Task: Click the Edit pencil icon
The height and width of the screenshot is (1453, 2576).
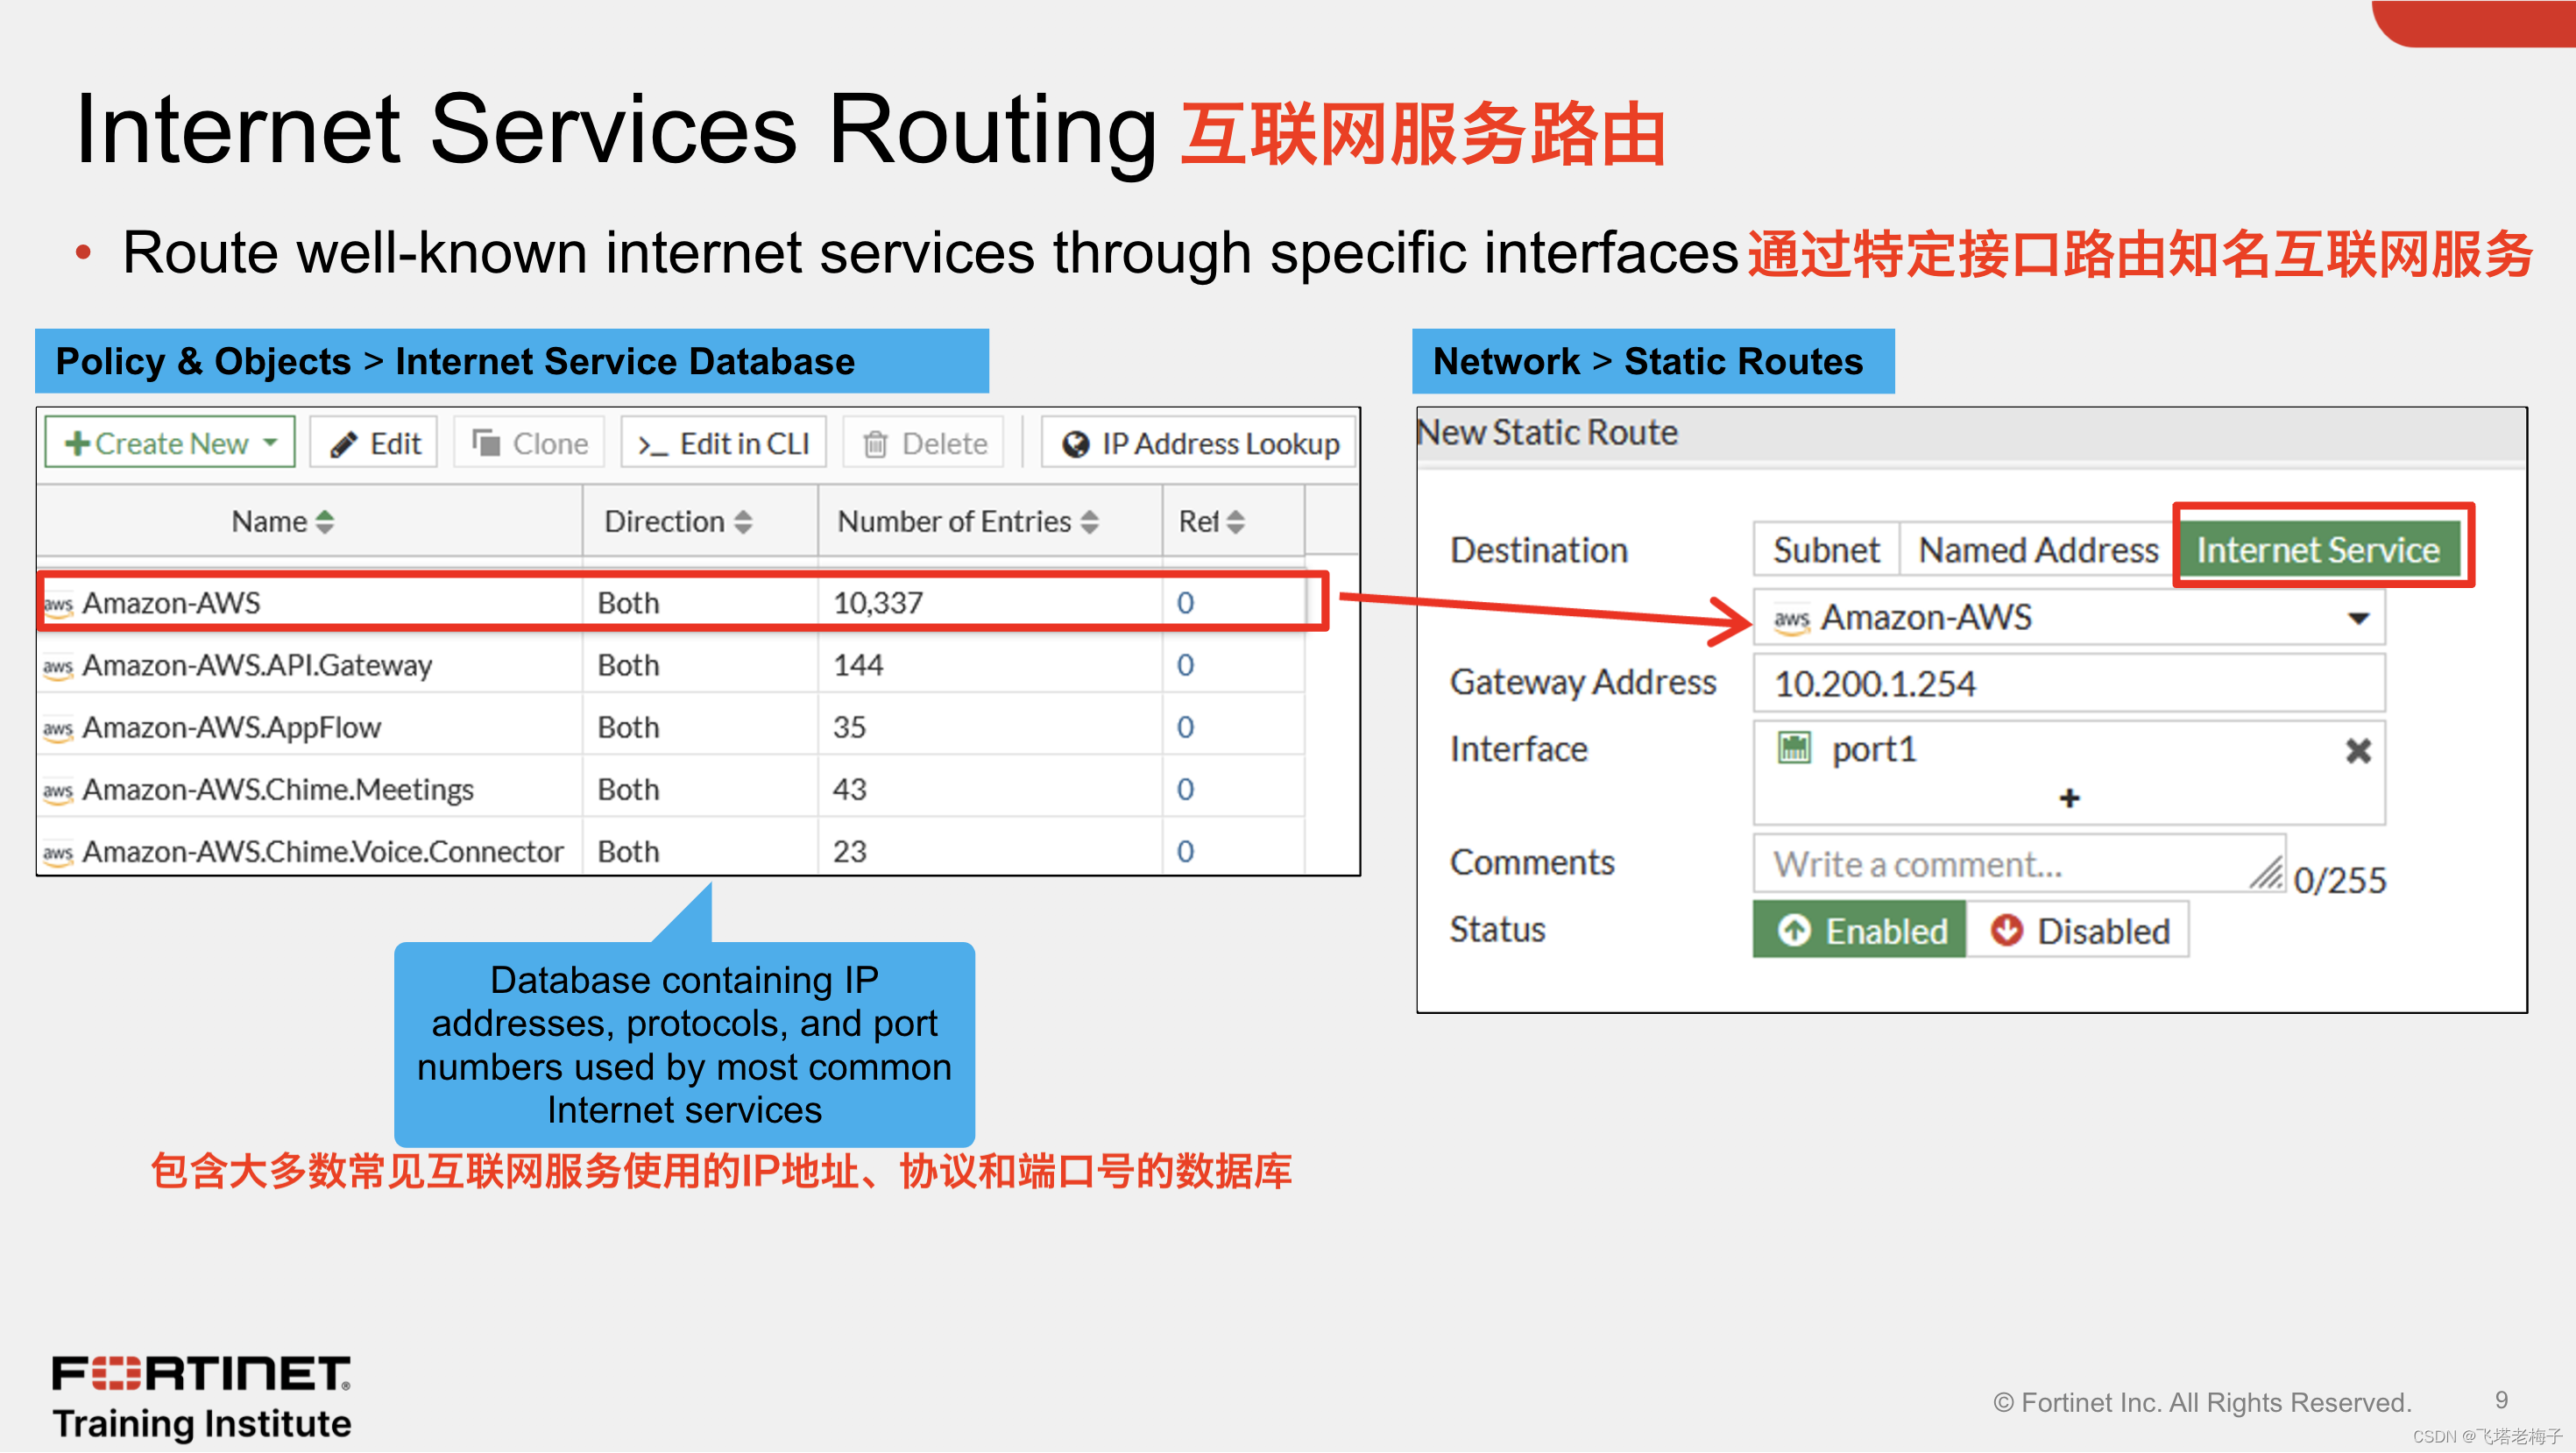Action: pos(343,444)
